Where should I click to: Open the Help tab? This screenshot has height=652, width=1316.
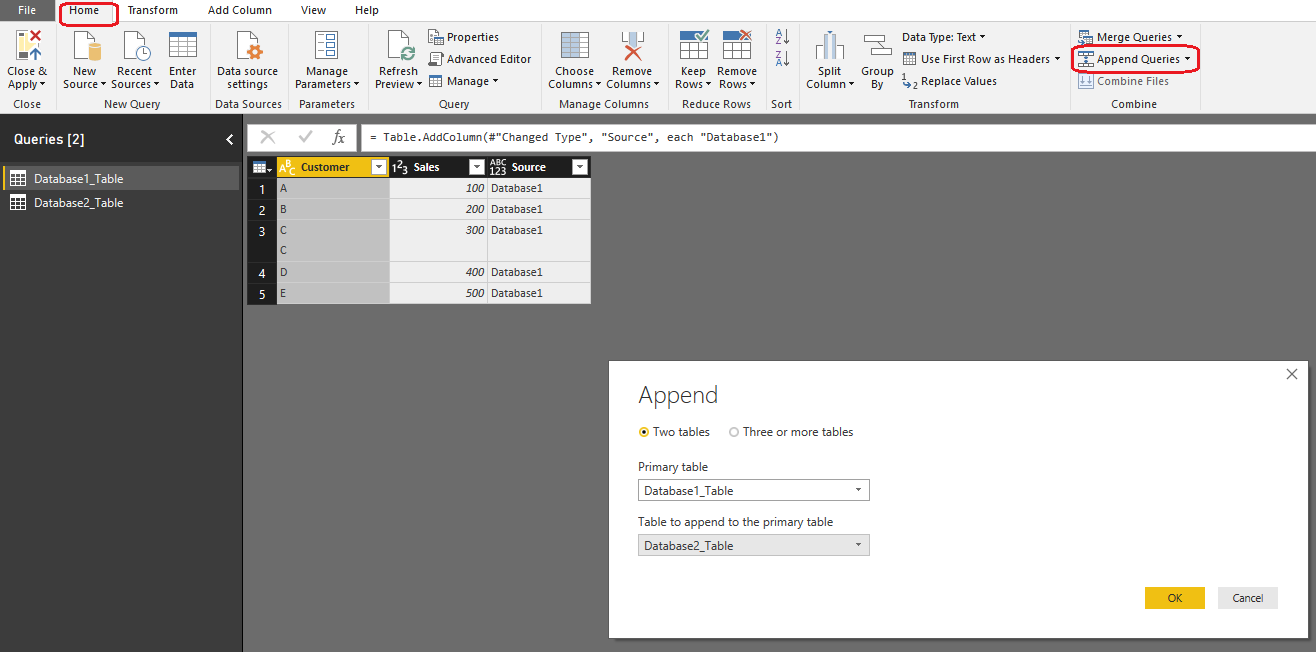pos(367,10)
